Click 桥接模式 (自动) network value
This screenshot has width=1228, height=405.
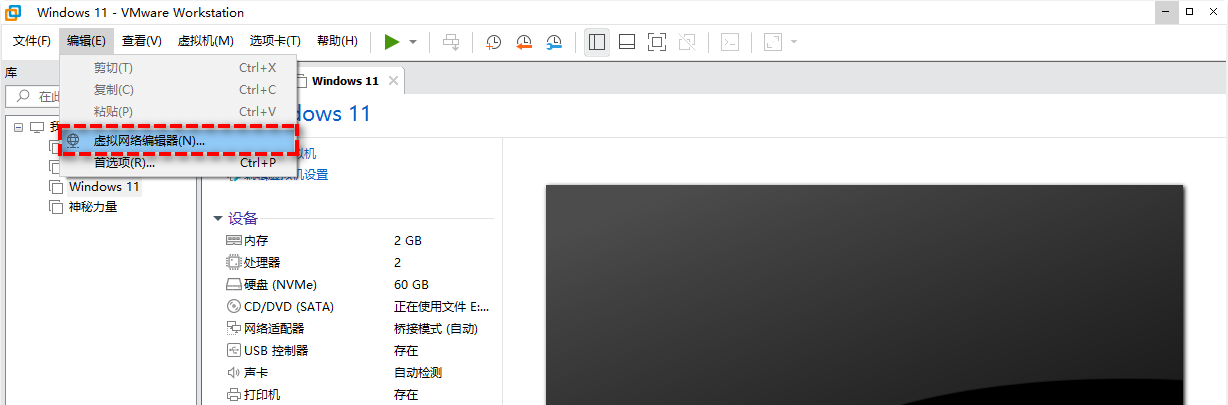[436, 329]
